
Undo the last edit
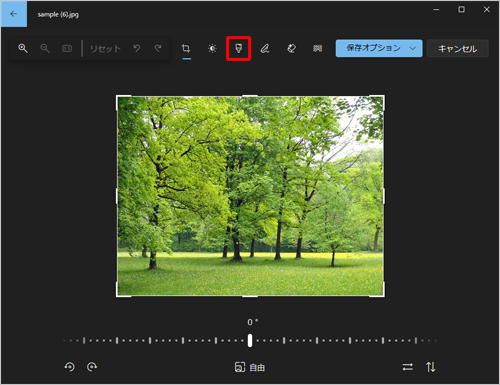[x=137, y=48]
